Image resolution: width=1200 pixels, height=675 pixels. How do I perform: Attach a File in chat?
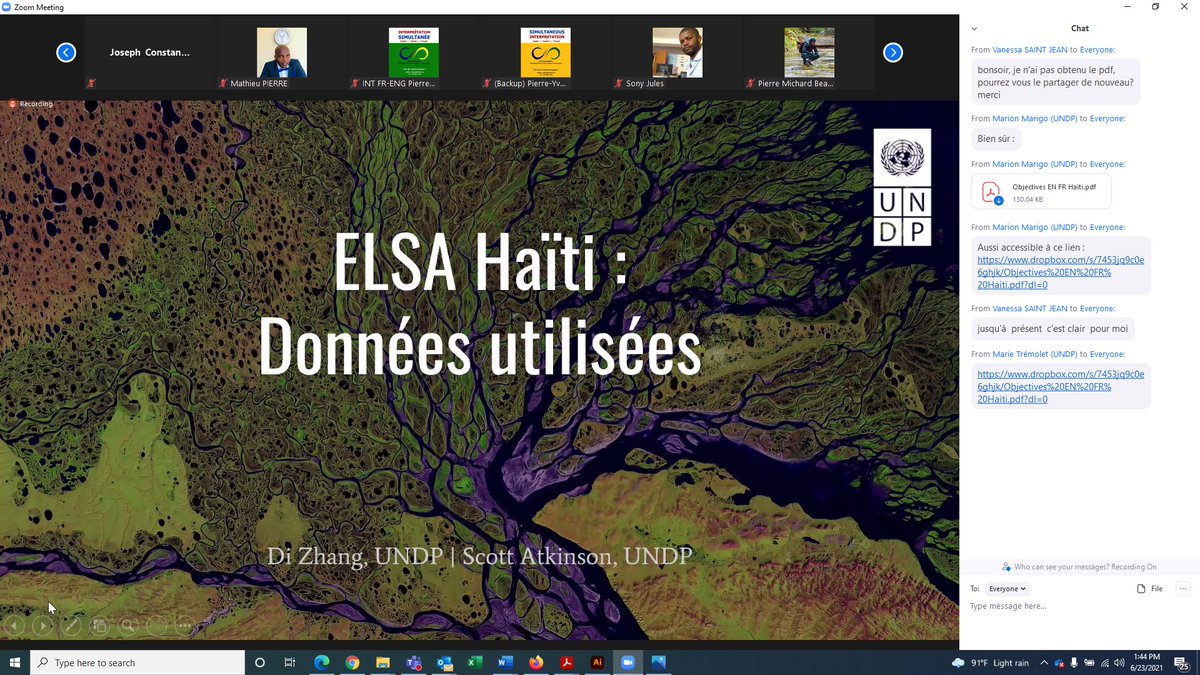point(1150,589)
